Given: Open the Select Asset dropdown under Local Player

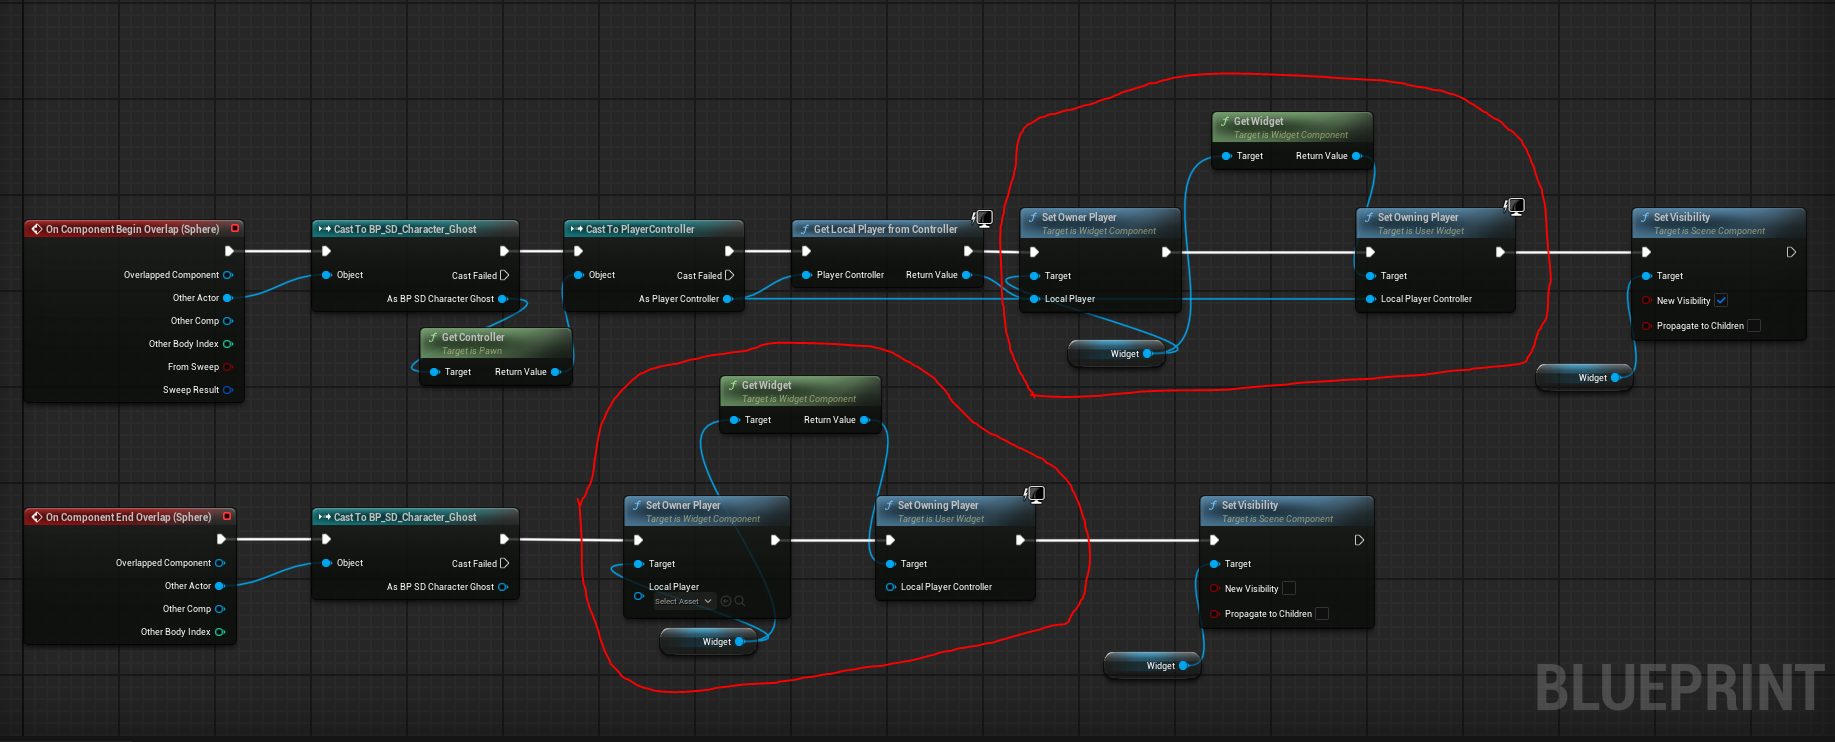Looking at the screenshot, I should click(683, 601).
